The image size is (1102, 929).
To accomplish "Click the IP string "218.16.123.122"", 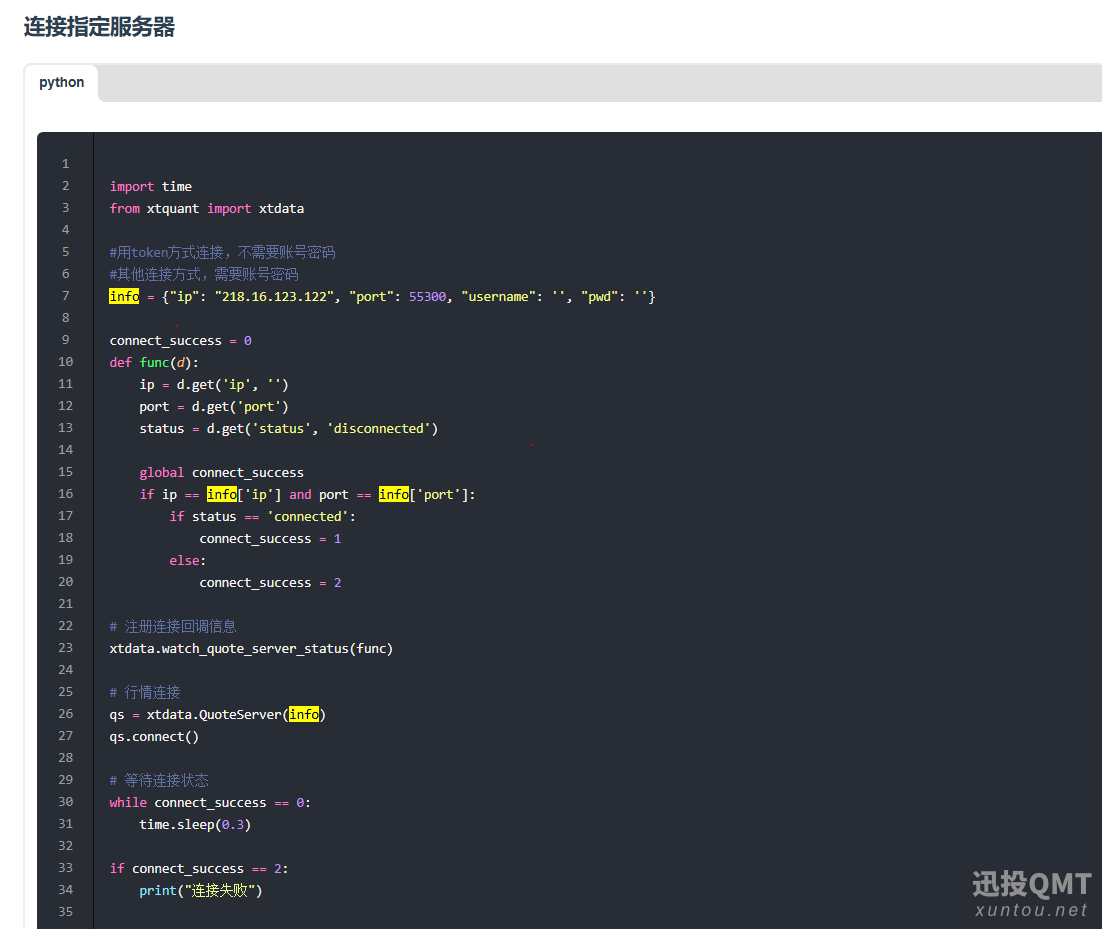I will 274,297.
